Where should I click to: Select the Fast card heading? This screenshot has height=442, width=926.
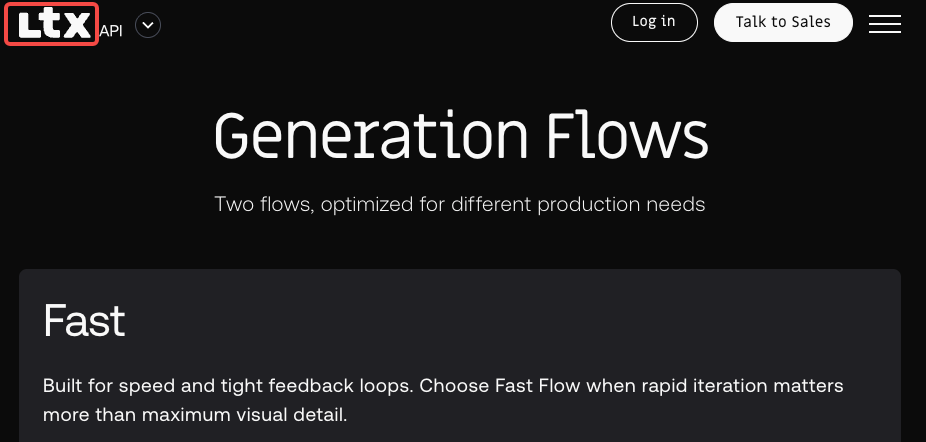pyautogui.click(x=85, y=321)
